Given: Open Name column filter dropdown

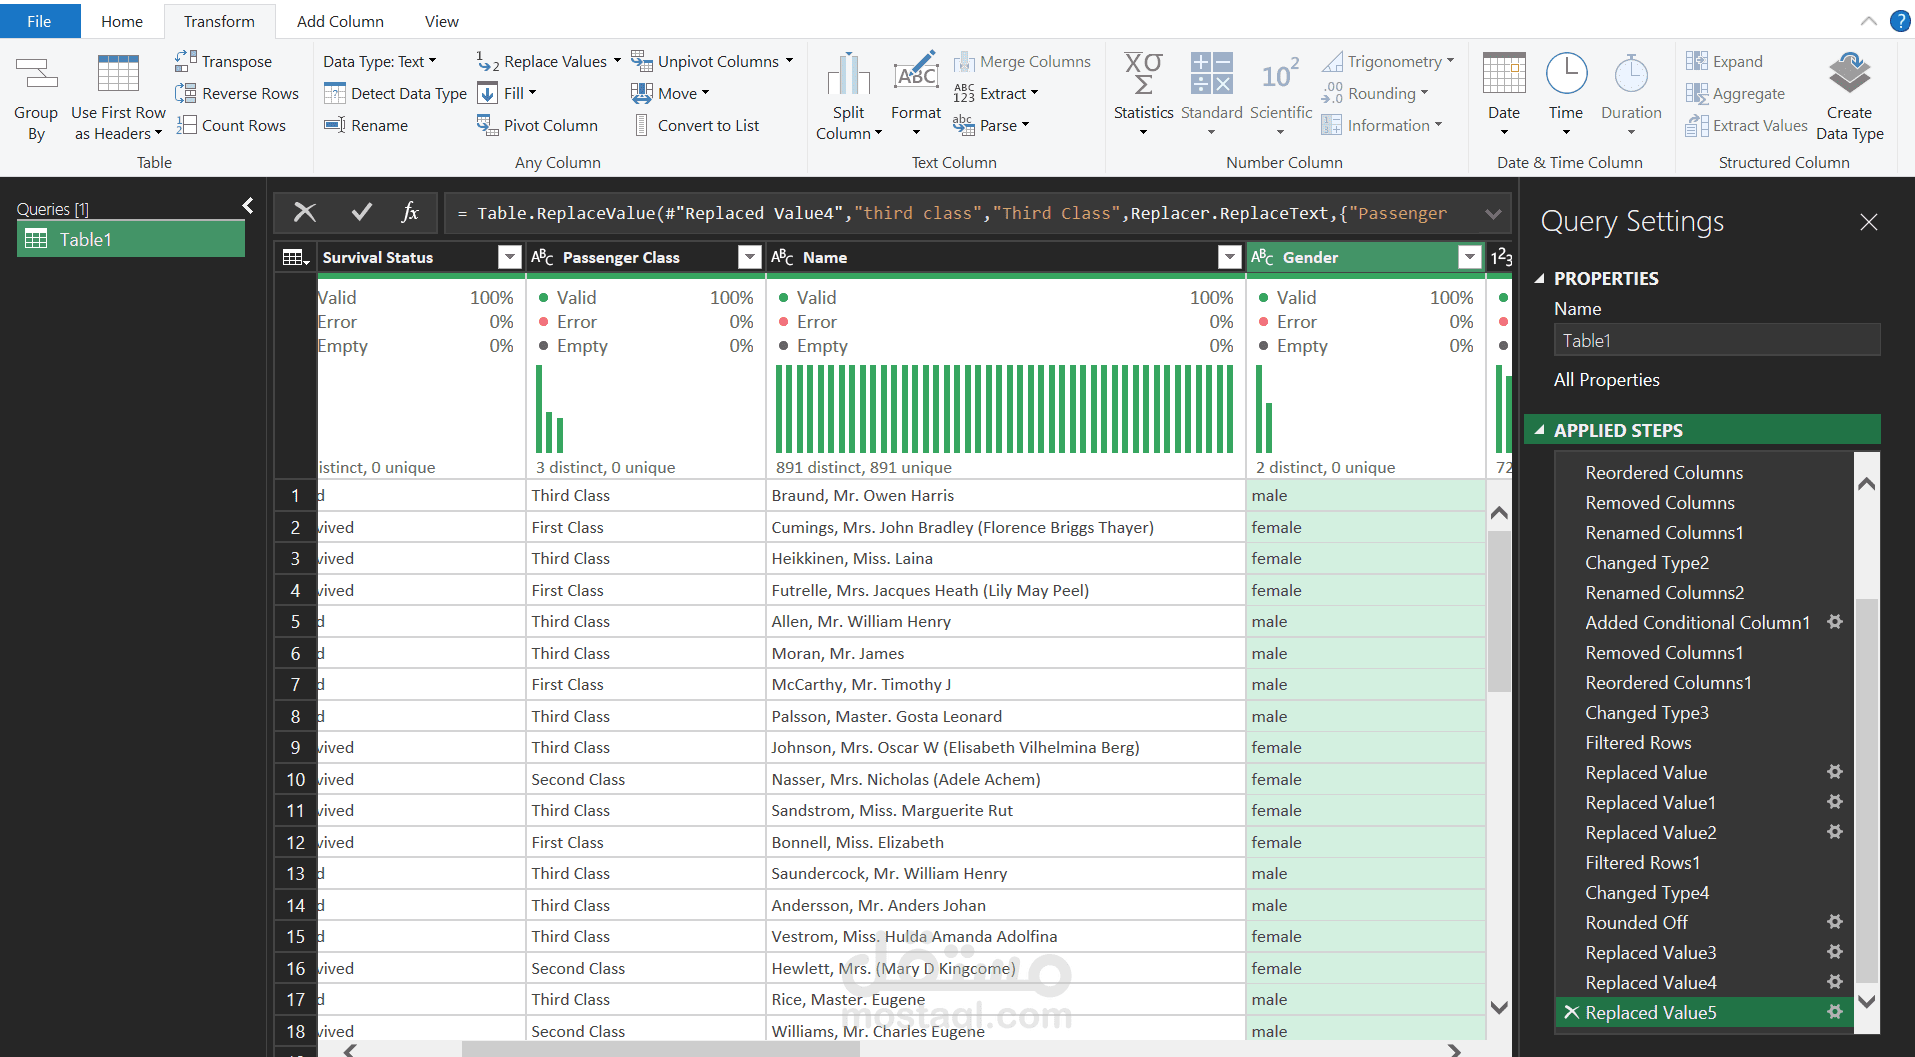Looking at the screenshot, I should pyautogui.click(x=1230, y=258).
